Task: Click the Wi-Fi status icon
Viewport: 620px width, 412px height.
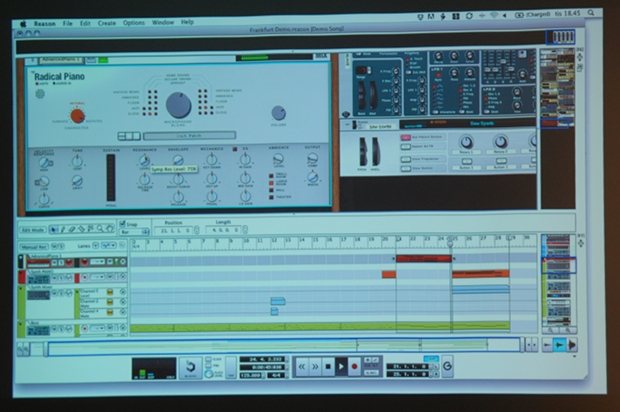Action: (493, 15)
